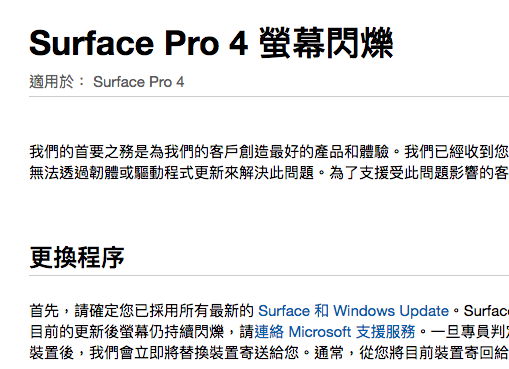Open the Surface 和 Windows Update link
Viewport: 509px width, 369px height.
[353, 311]
